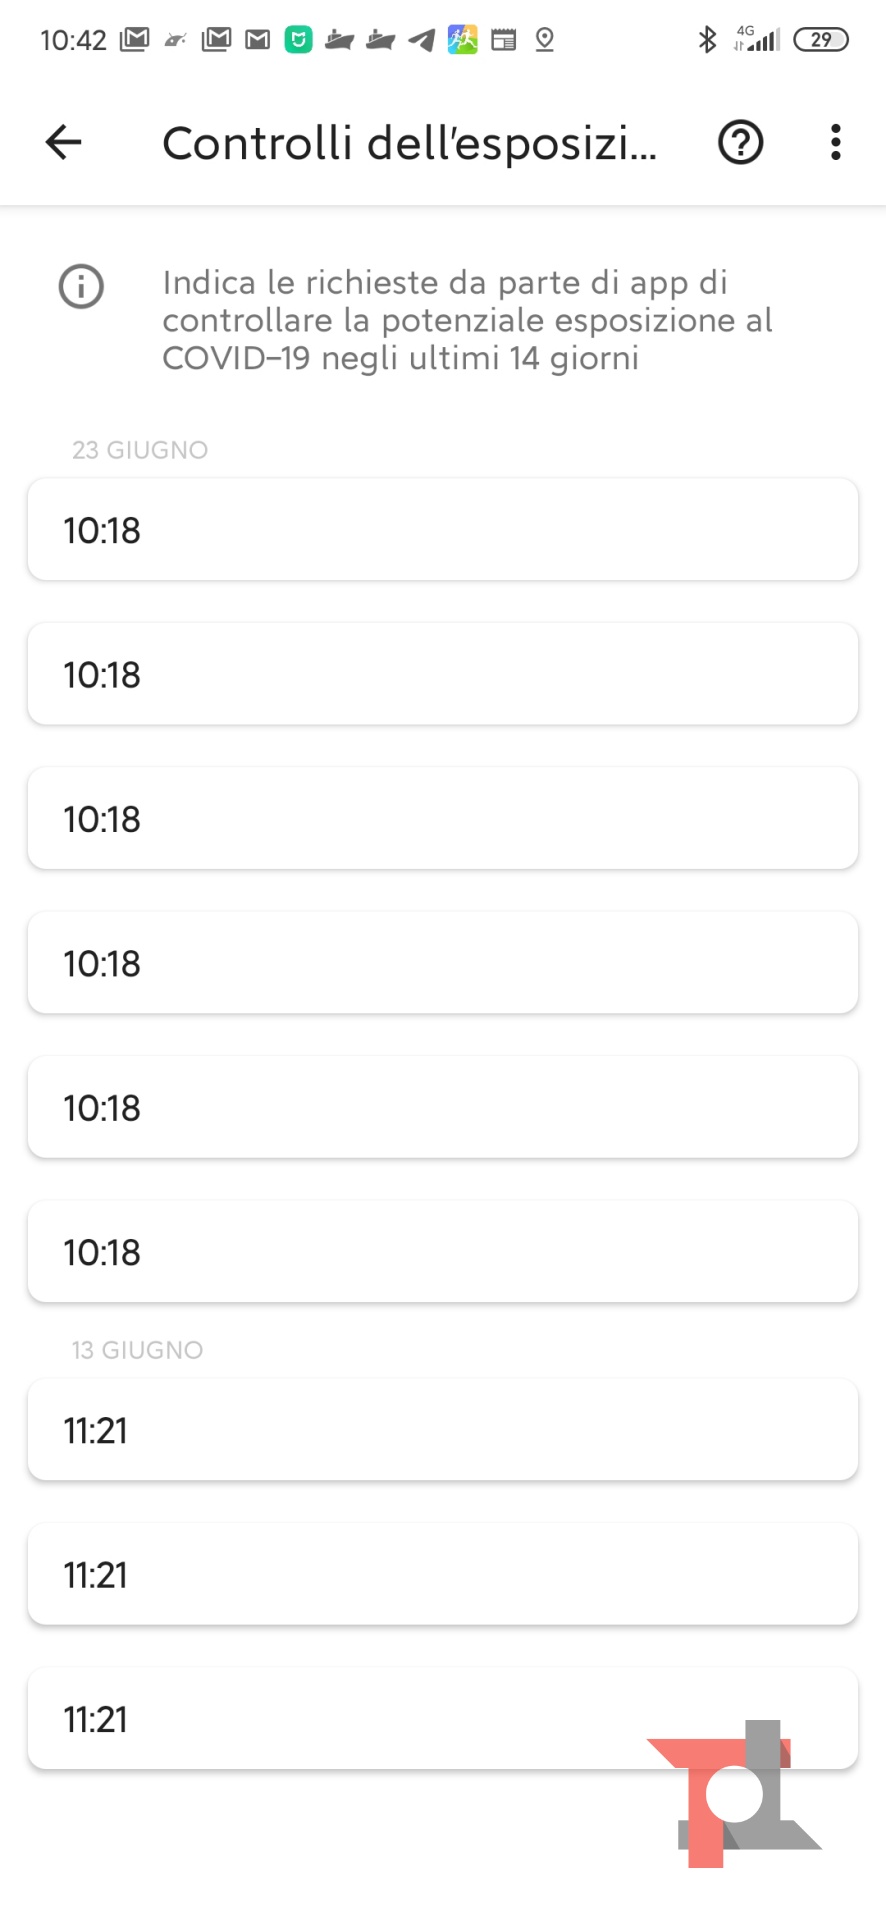This screenshot has height=1920, width=886.
Task: Open the three-dot overflow menu
Action: pos(835,142)
